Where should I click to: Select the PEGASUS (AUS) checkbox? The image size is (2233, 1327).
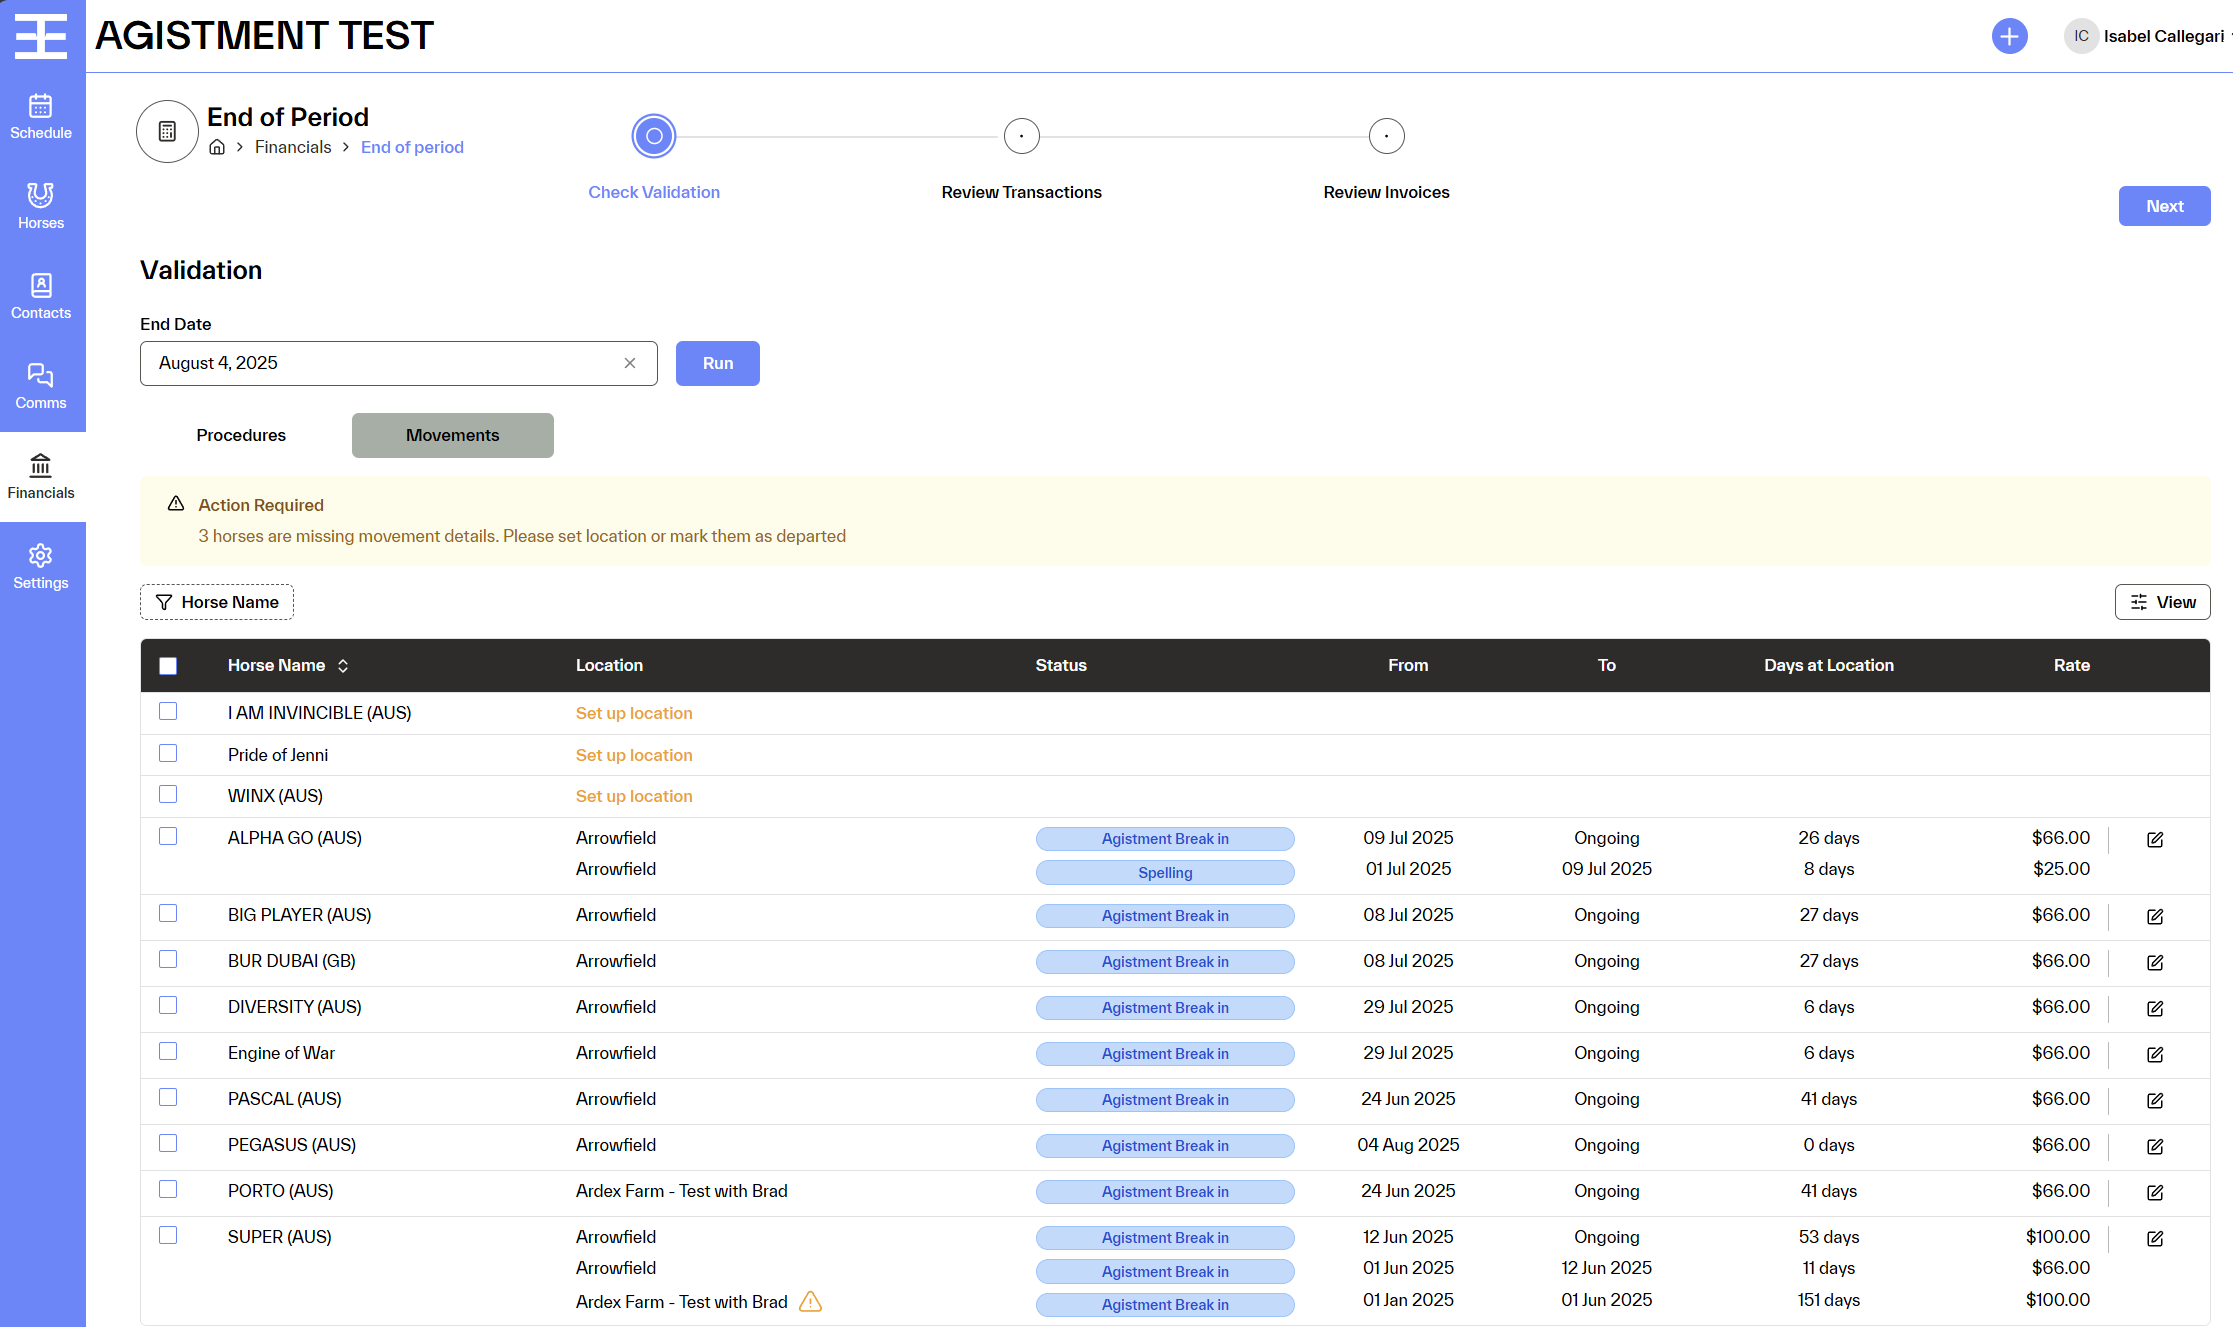coord(168,1143)
